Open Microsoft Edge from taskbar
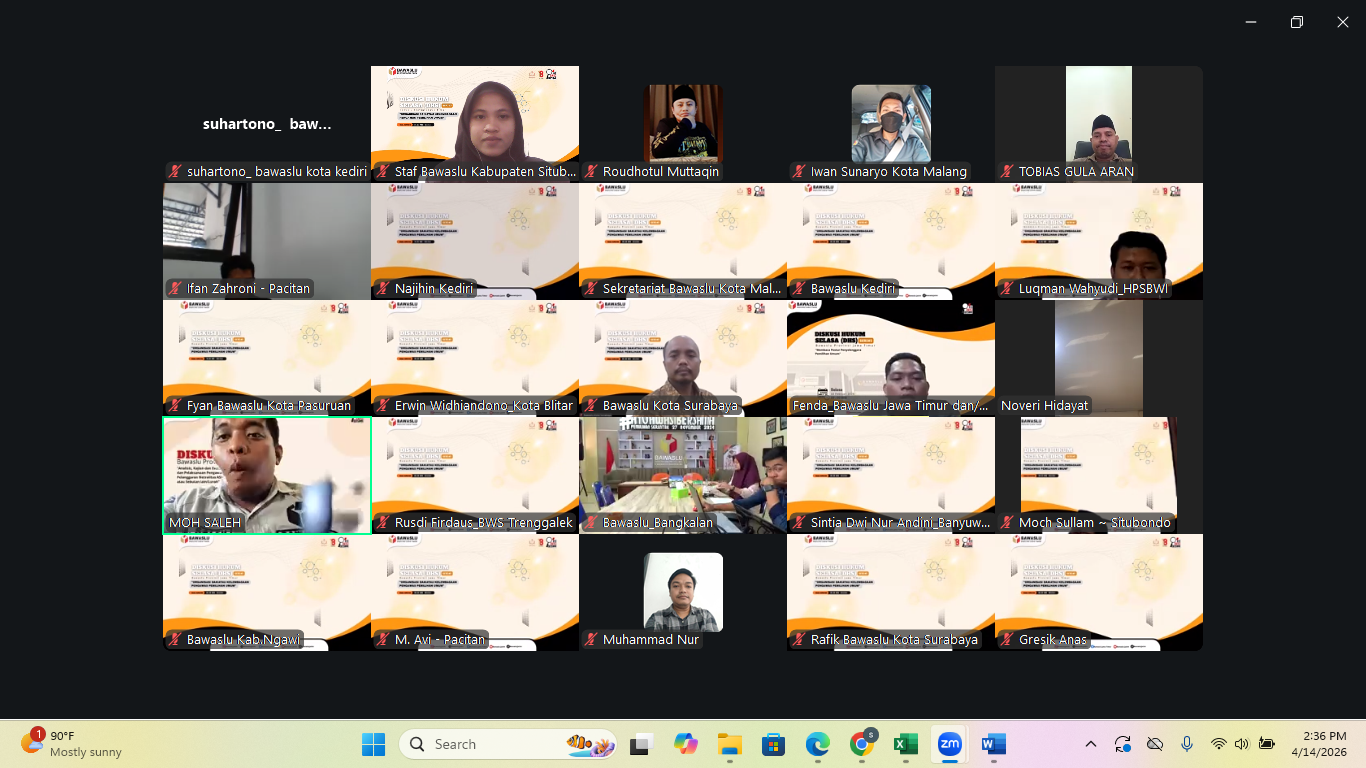The width and height of the screenshot is (1366, 768). coord(817,744)
